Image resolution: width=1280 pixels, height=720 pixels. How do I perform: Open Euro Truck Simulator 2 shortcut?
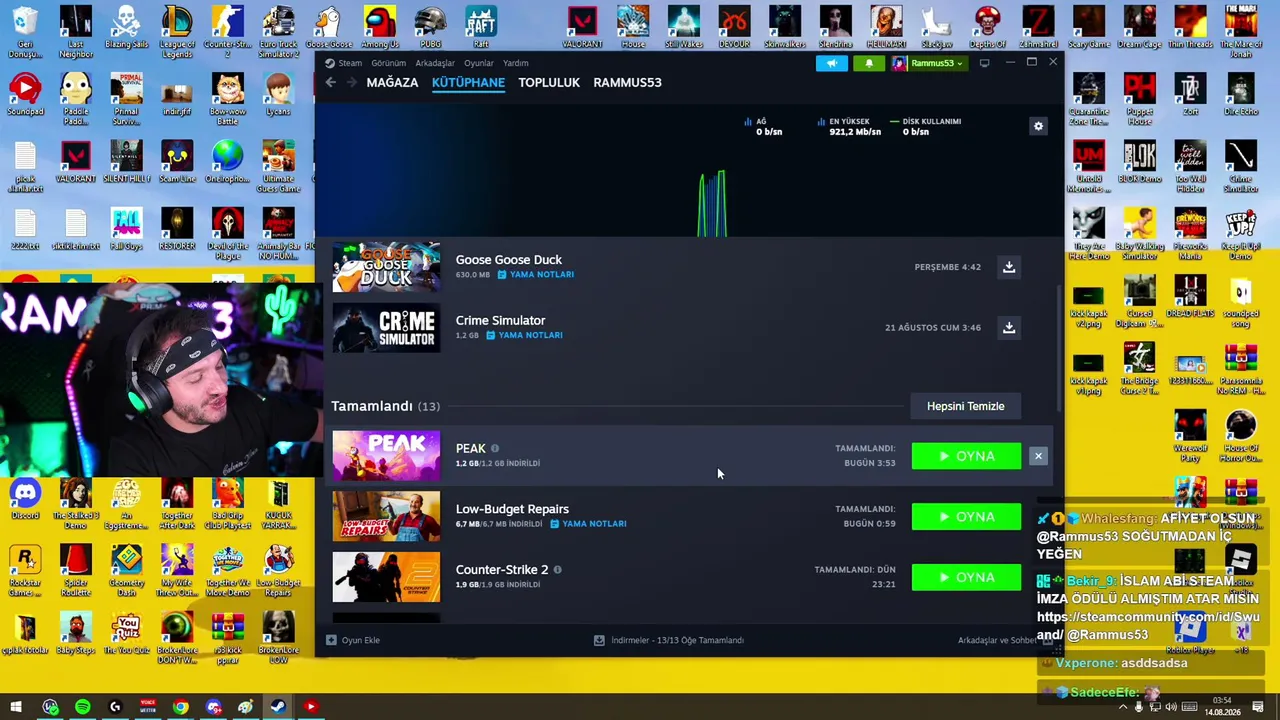click(278, 30)
